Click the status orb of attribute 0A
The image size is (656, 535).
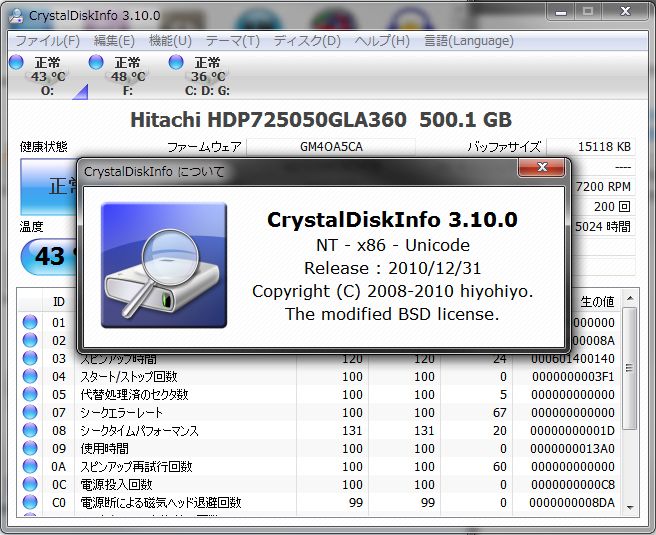(30, 466)
